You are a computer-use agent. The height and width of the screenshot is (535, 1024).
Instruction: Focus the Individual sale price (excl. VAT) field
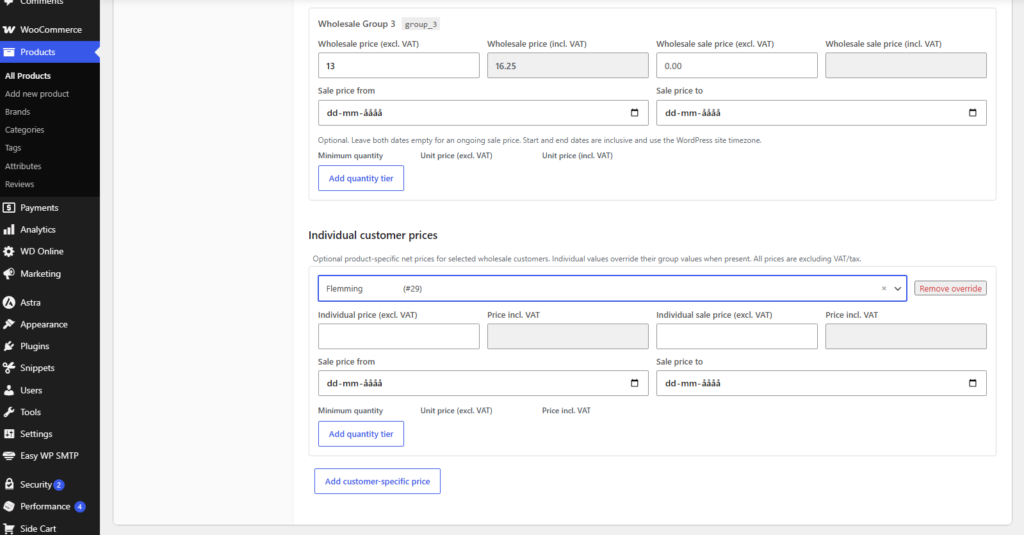click(737, 336)
